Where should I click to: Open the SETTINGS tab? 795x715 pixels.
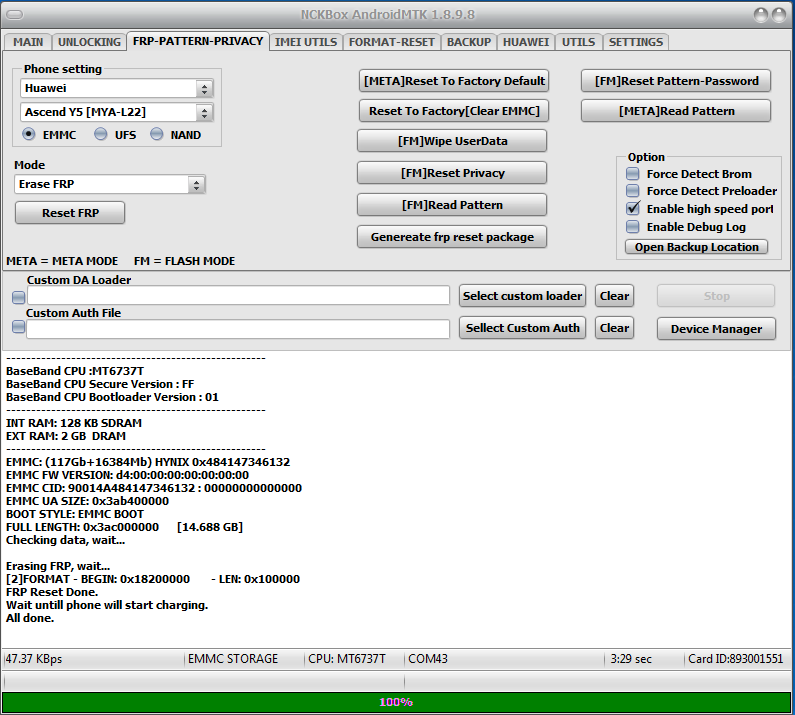tap(636, 42)
